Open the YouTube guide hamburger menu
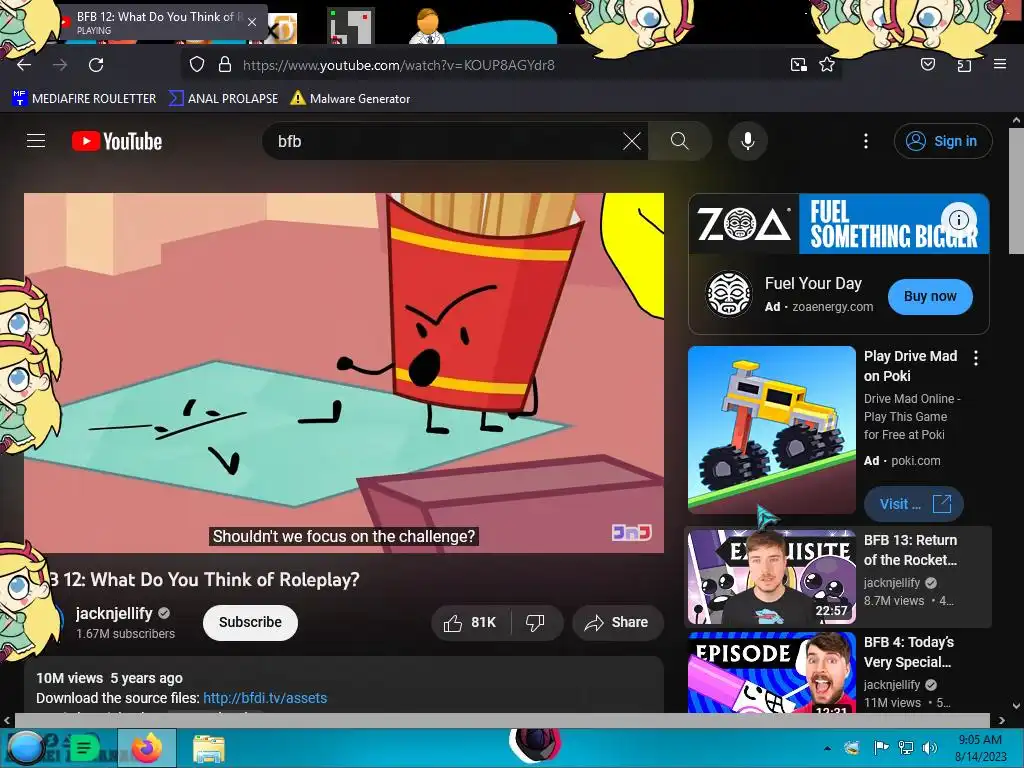This screenshot has width=1024, height=768. (36, 141)
